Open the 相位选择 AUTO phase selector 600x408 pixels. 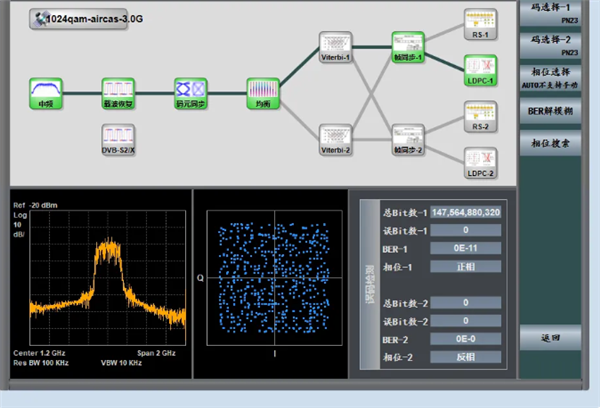(558, 78)
